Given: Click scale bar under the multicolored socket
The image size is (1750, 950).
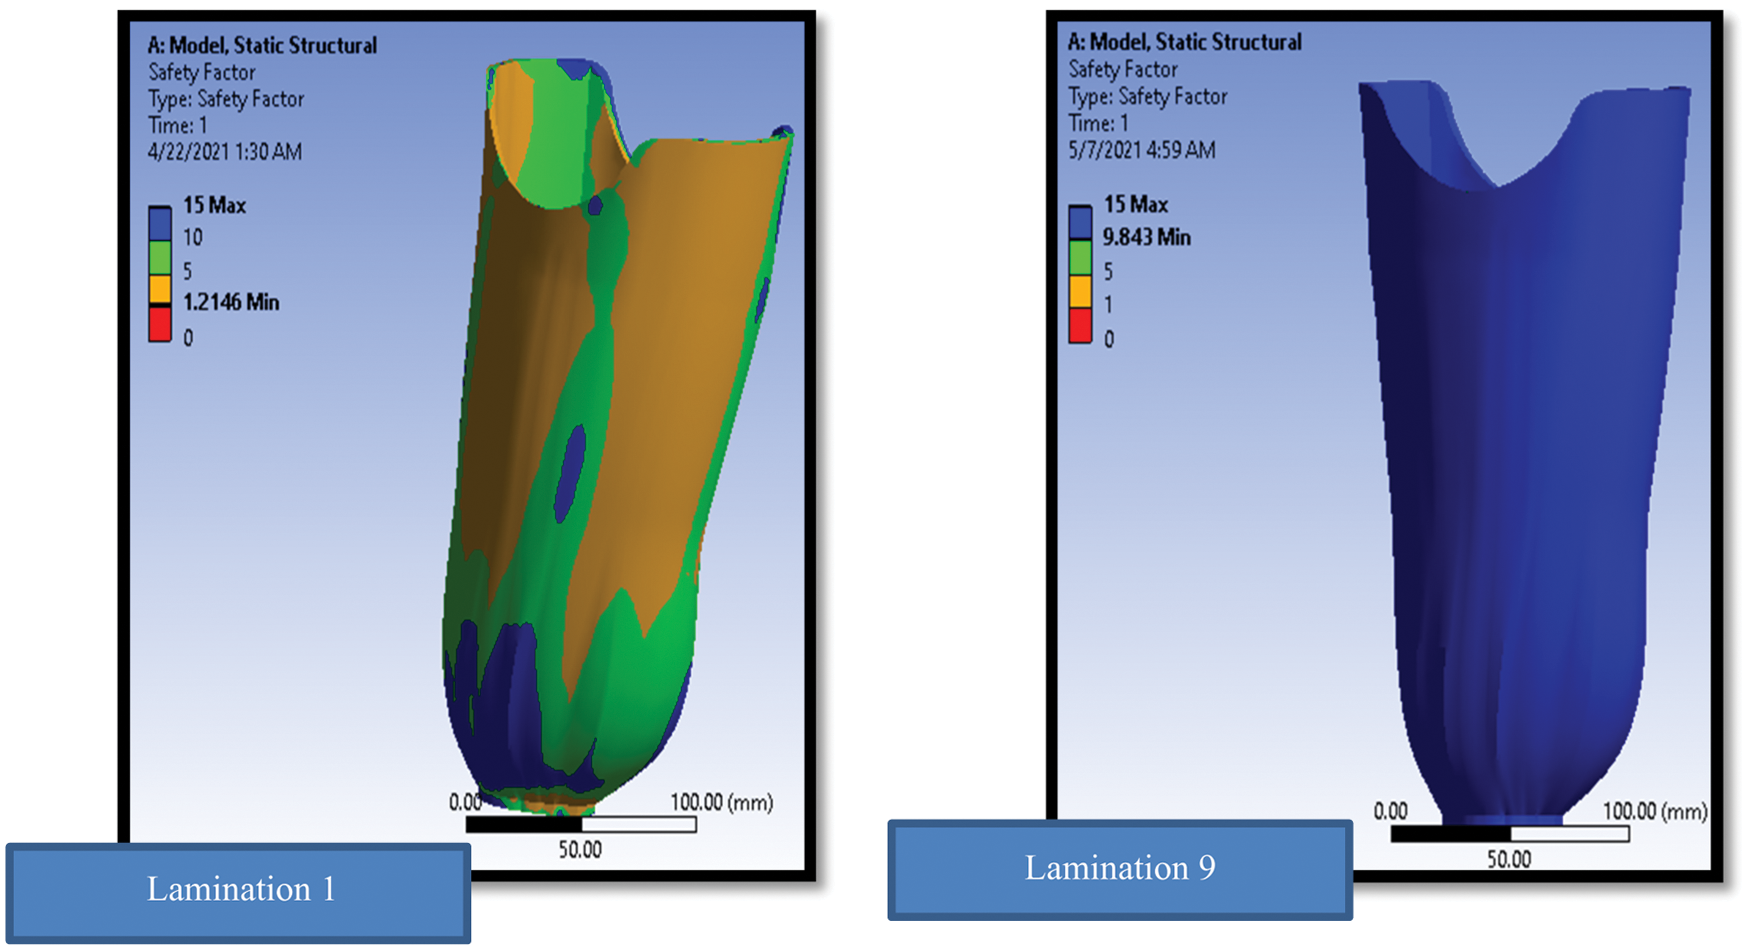Looking at the screenshot, I should tap(581, 825).
